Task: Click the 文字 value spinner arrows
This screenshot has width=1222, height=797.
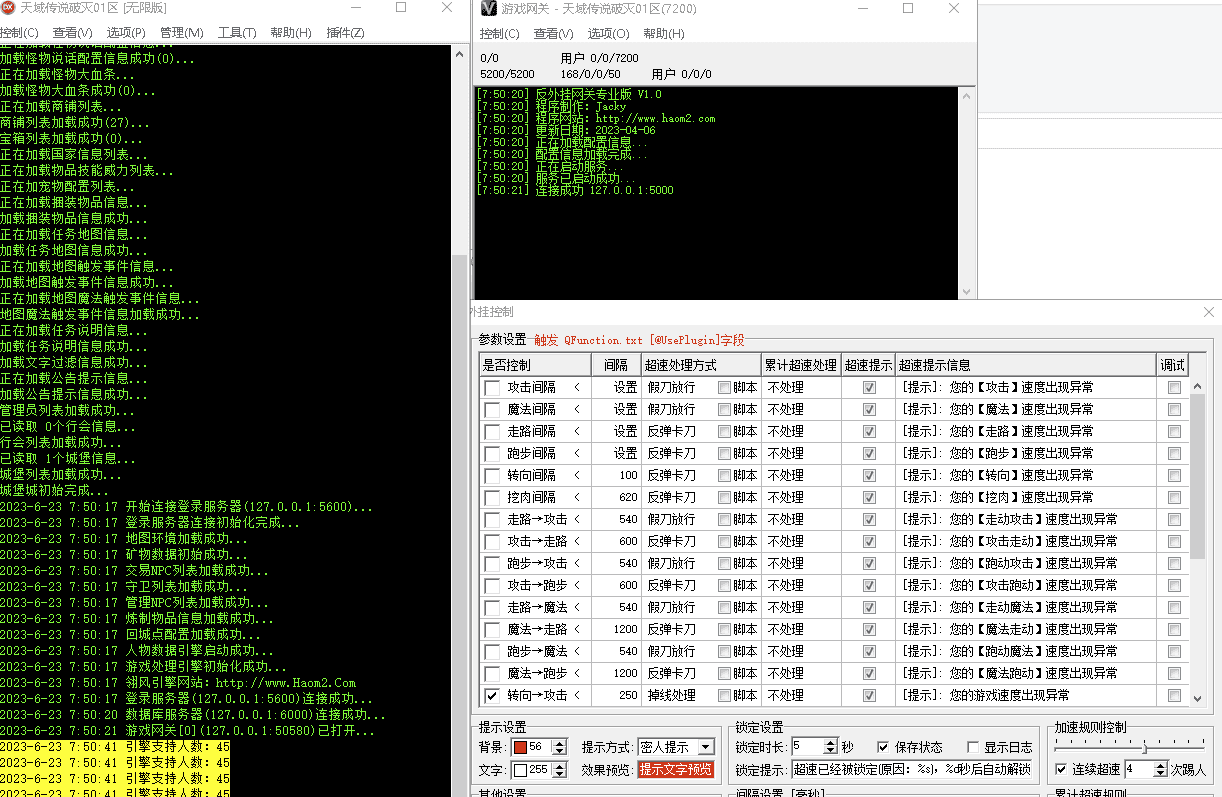Action: pos(559,770)
